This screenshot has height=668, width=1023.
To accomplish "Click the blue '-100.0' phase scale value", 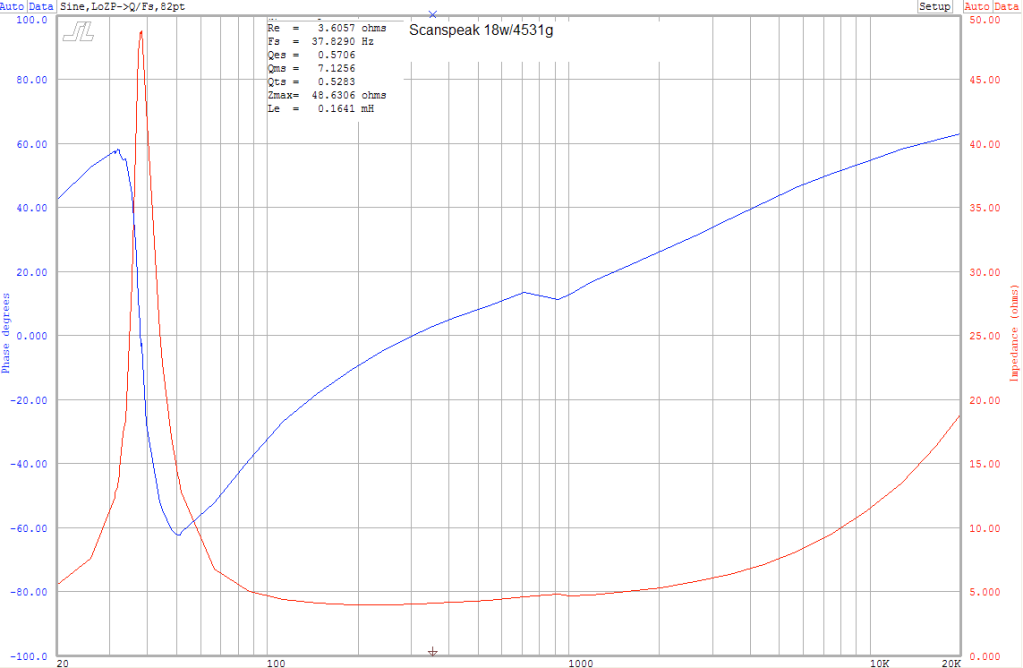I will tap(29, 656).
